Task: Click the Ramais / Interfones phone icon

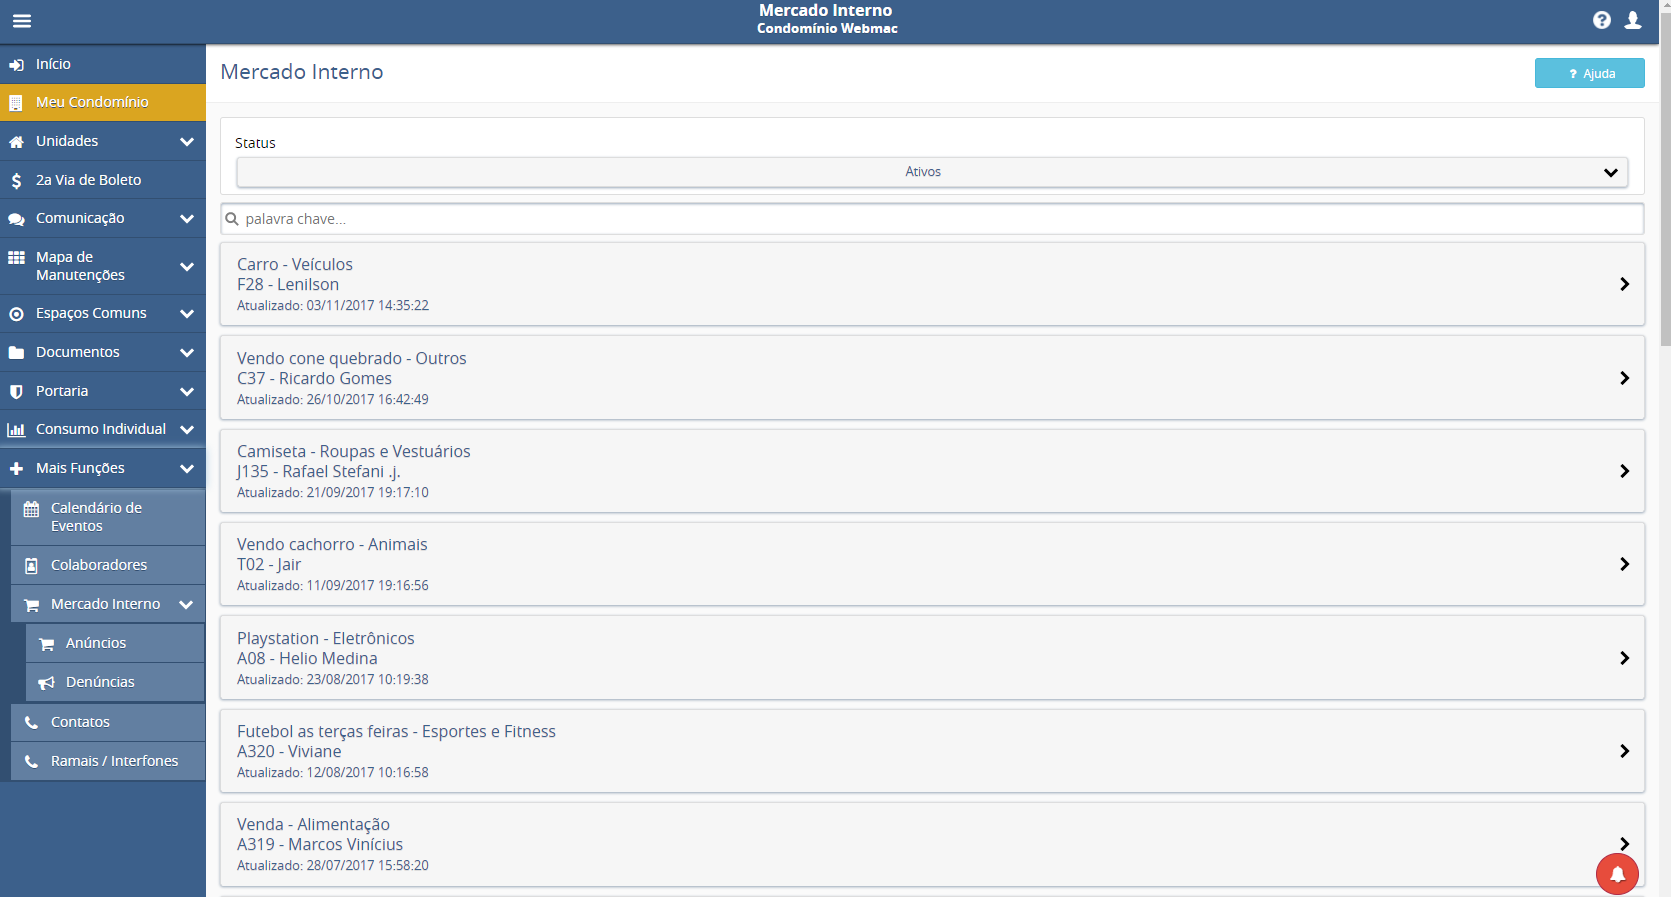Action: click(x=31, y=761)
